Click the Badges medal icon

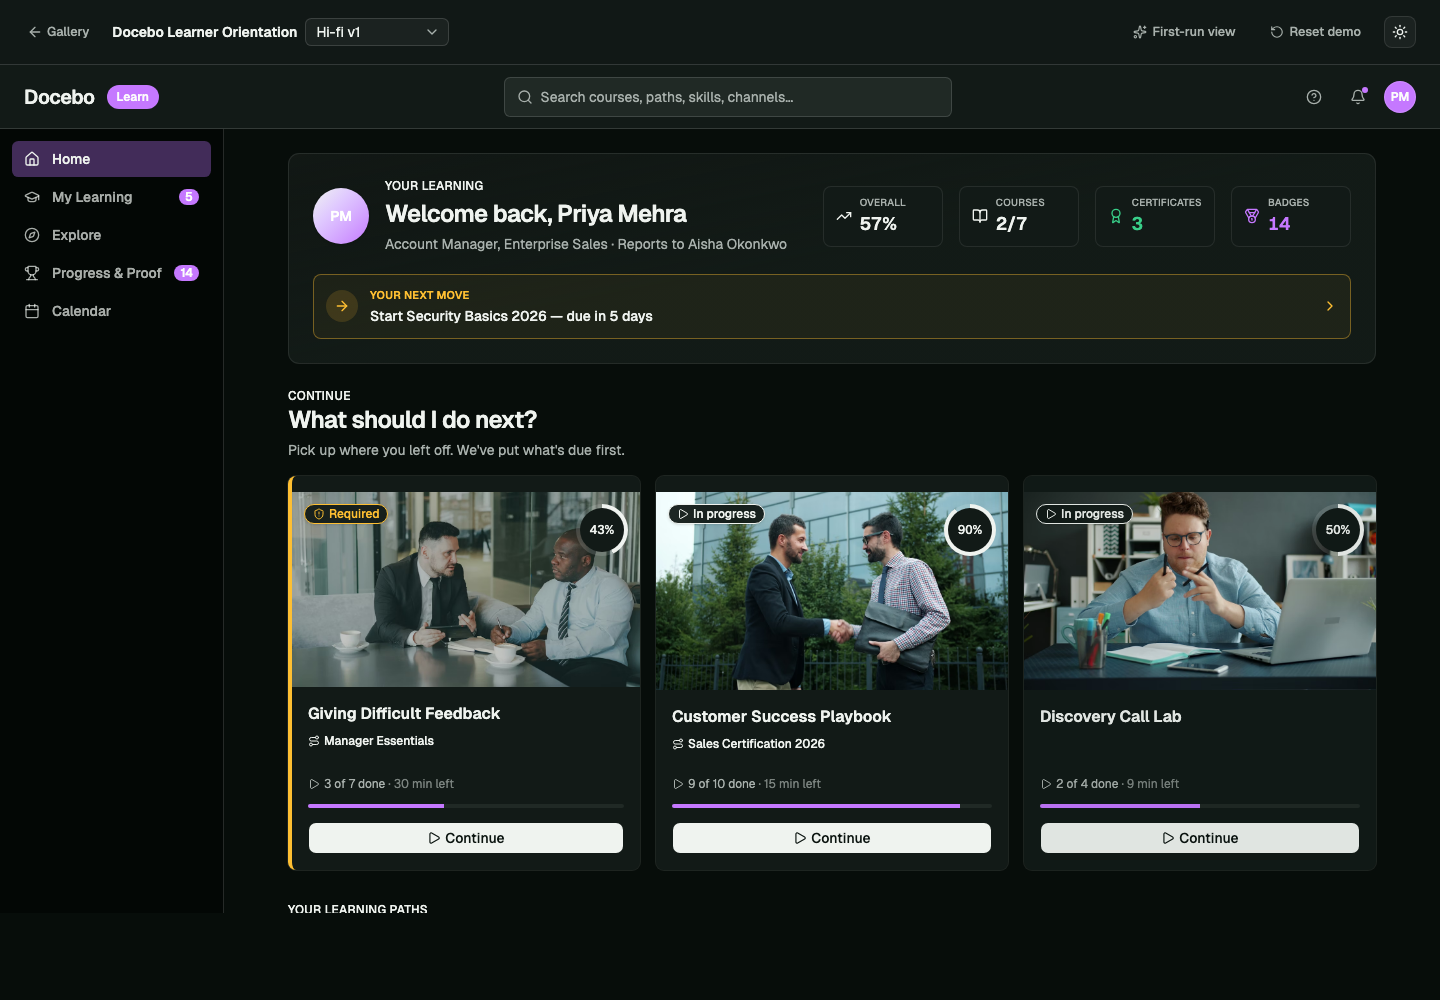1252,216
